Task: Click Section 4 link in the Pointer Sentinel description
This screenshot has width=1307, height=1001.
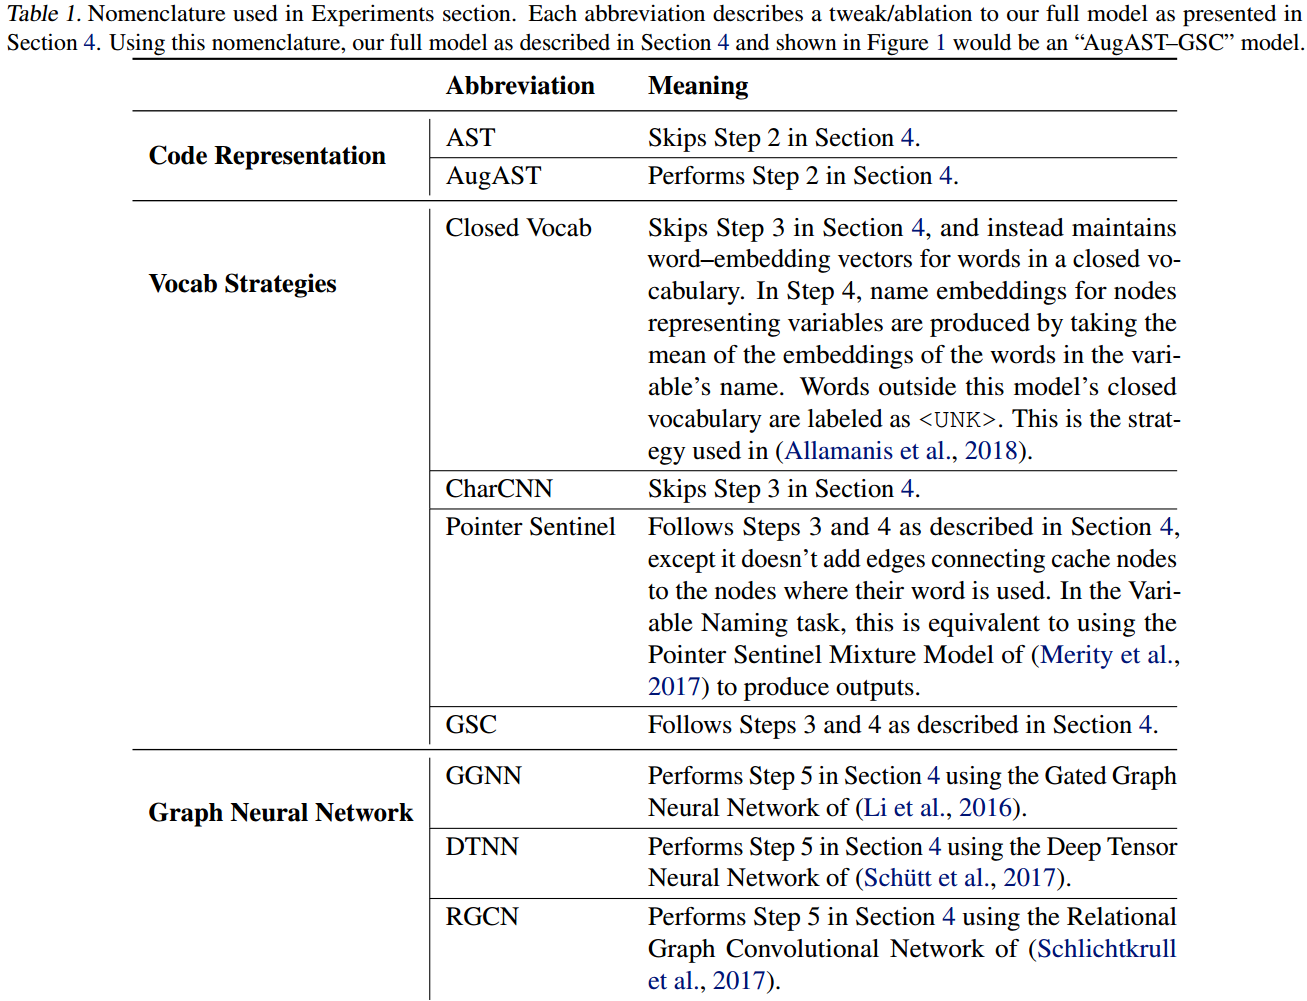Action: [x=1166, y=526]
